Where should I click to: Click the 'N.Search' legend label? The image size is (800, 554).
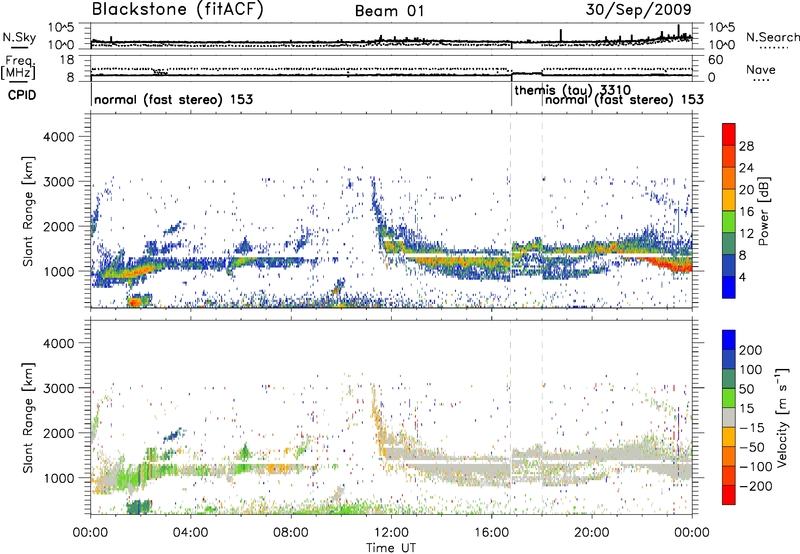[x=772, y=37]
